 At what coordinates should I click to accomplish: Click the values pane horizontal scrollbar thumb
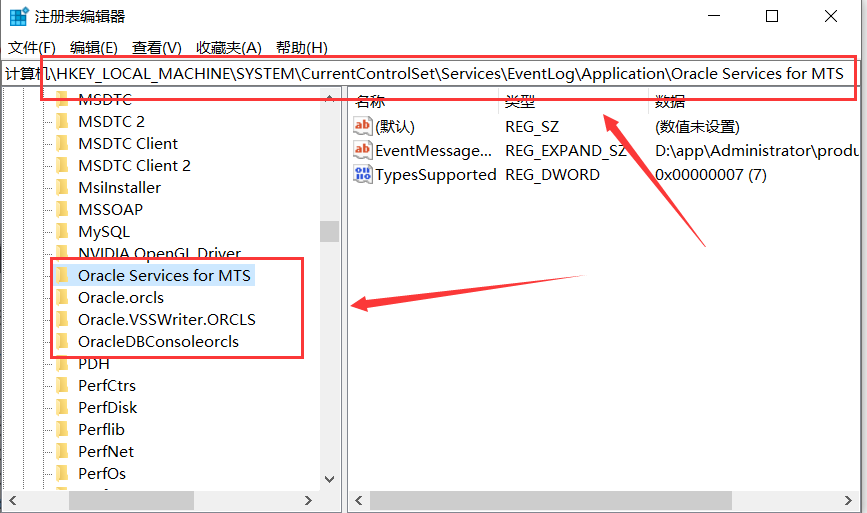[x=551, y=501]
